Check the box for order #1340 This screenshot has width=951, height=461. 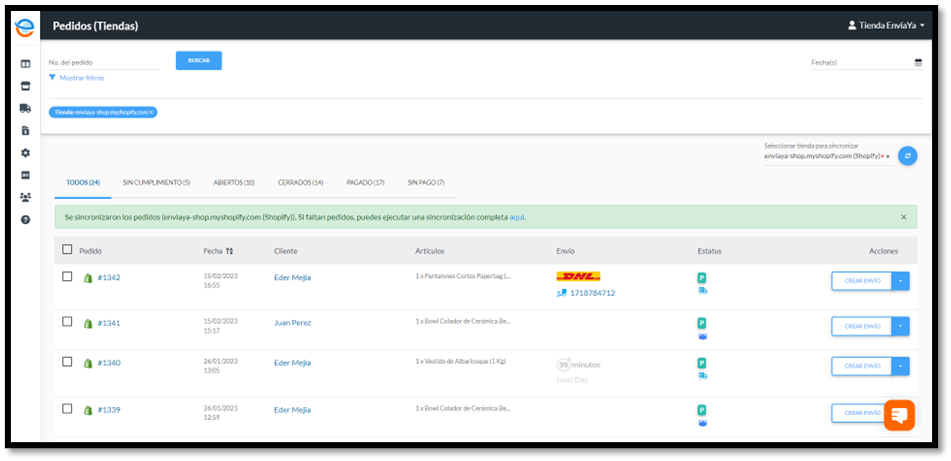coord(67,362)
